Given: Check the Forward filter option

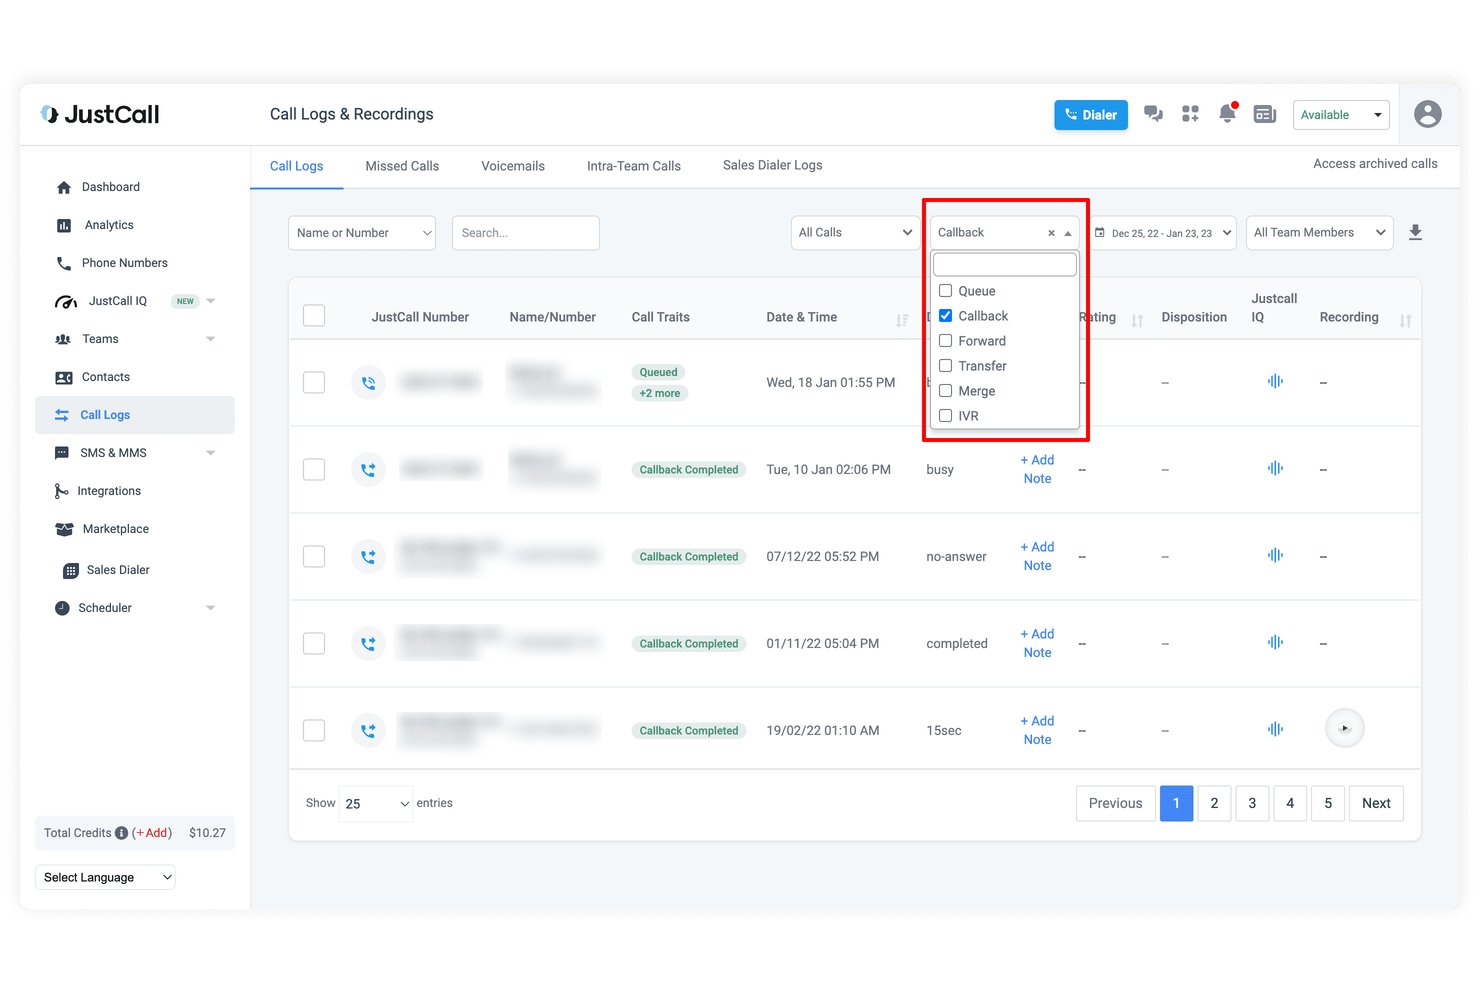Looking at the screenshot, I should [x=945, y=341].
